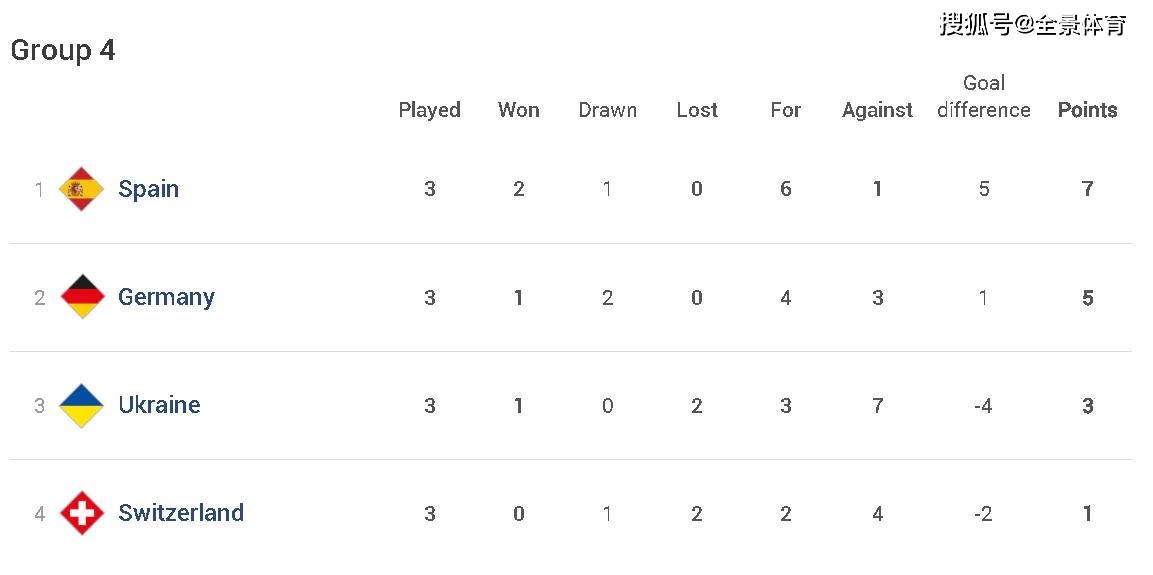Click the Goal difference column header
The height and width of the screenshot is (575, 1153).
(x=984, y=96)
